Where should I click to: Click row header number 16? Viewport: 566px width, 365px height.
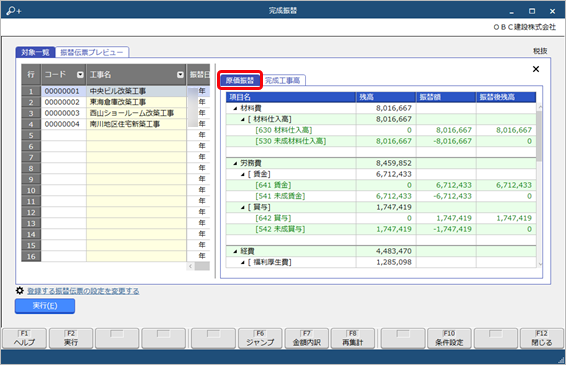point(31,256)
